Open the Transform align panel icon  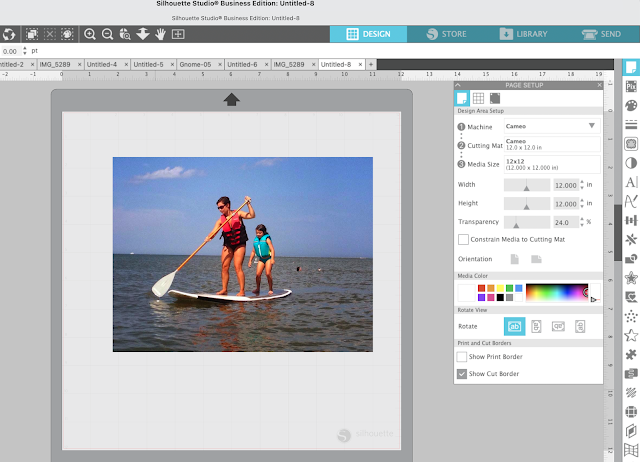click(631, 220)
